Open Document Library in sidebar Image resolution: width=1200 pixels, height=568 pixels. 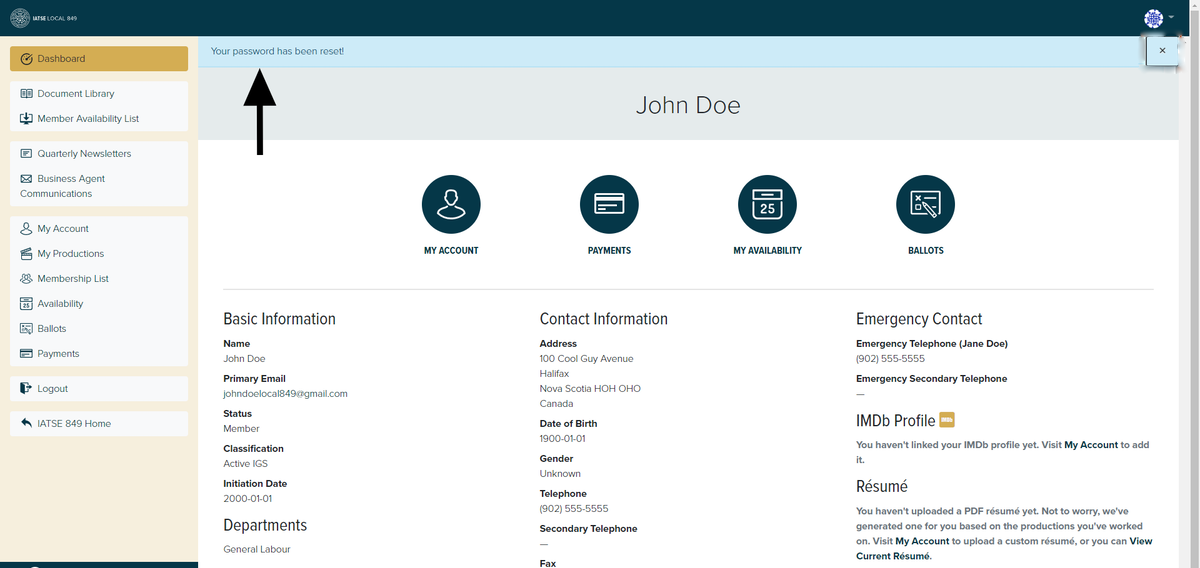99,94
